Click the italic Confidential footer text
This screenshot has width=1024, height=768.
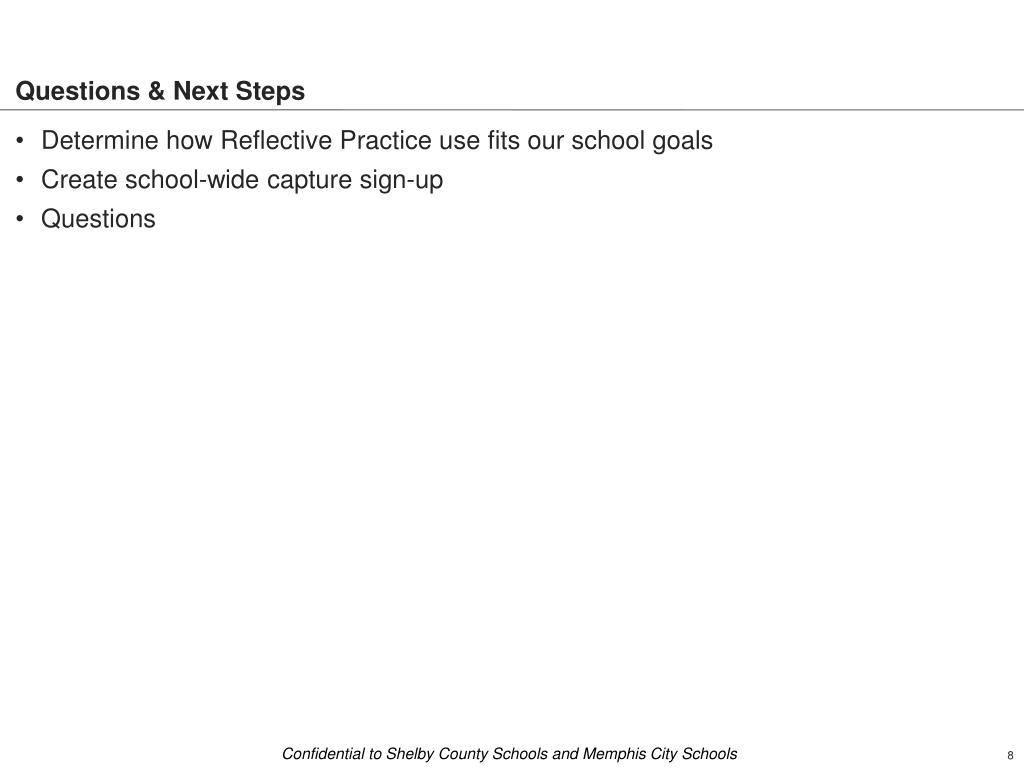509,754
